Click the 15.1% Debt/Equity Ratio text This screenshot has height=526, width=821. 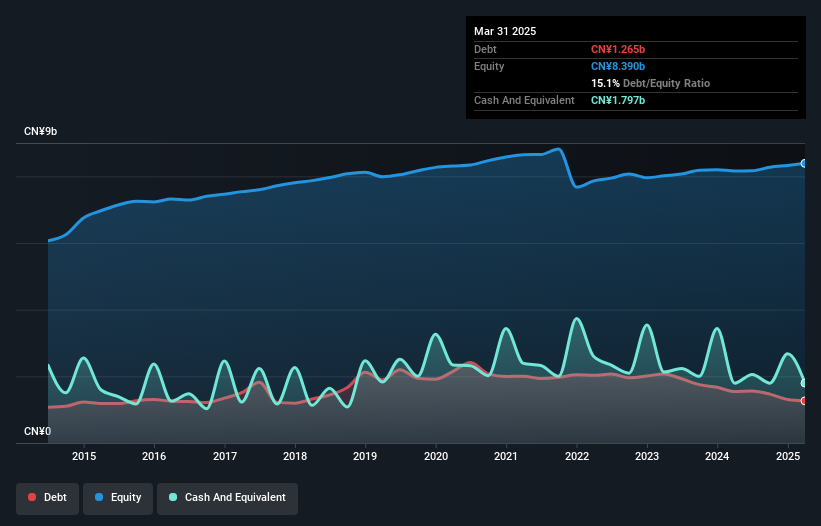pos(650,83)
